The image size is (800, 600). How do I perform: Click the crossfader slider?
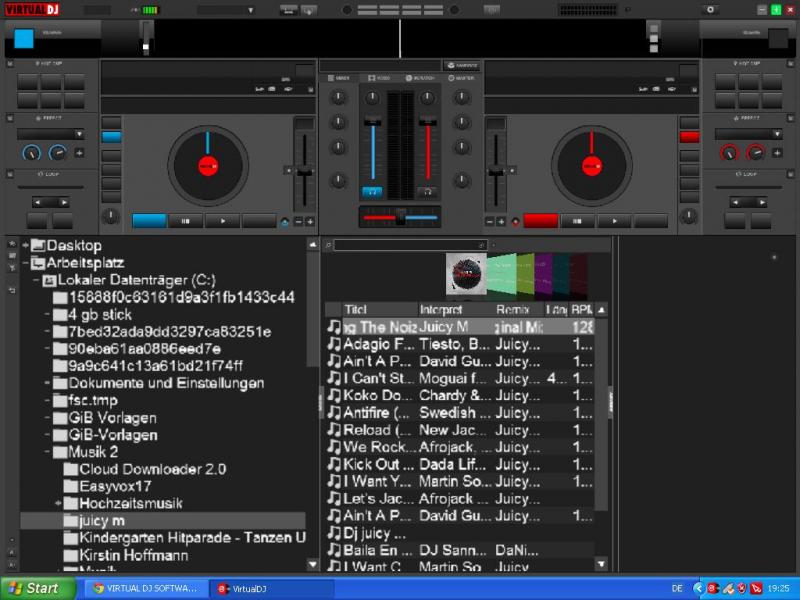tap(400, 217)
